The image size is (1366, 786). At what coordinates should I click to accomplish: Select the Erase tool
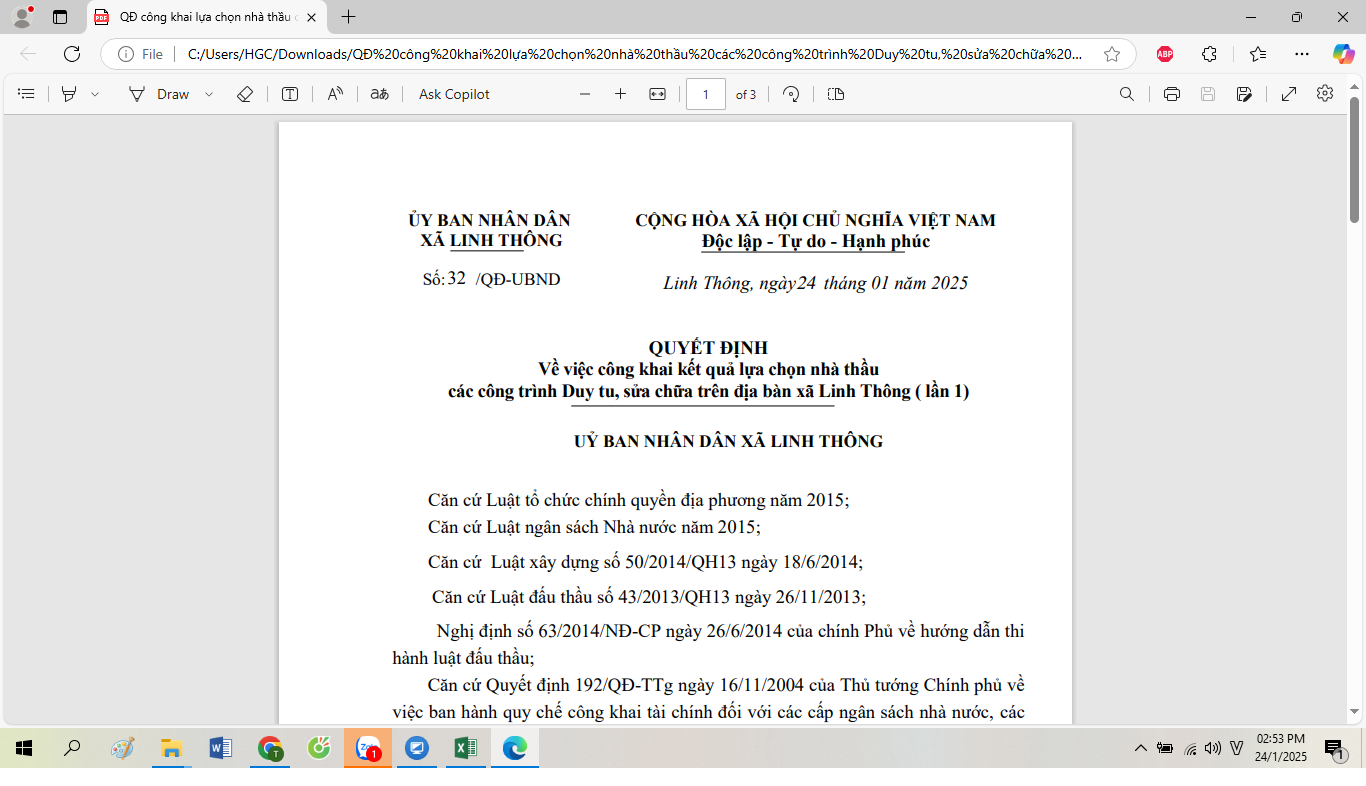coord(245,94)
